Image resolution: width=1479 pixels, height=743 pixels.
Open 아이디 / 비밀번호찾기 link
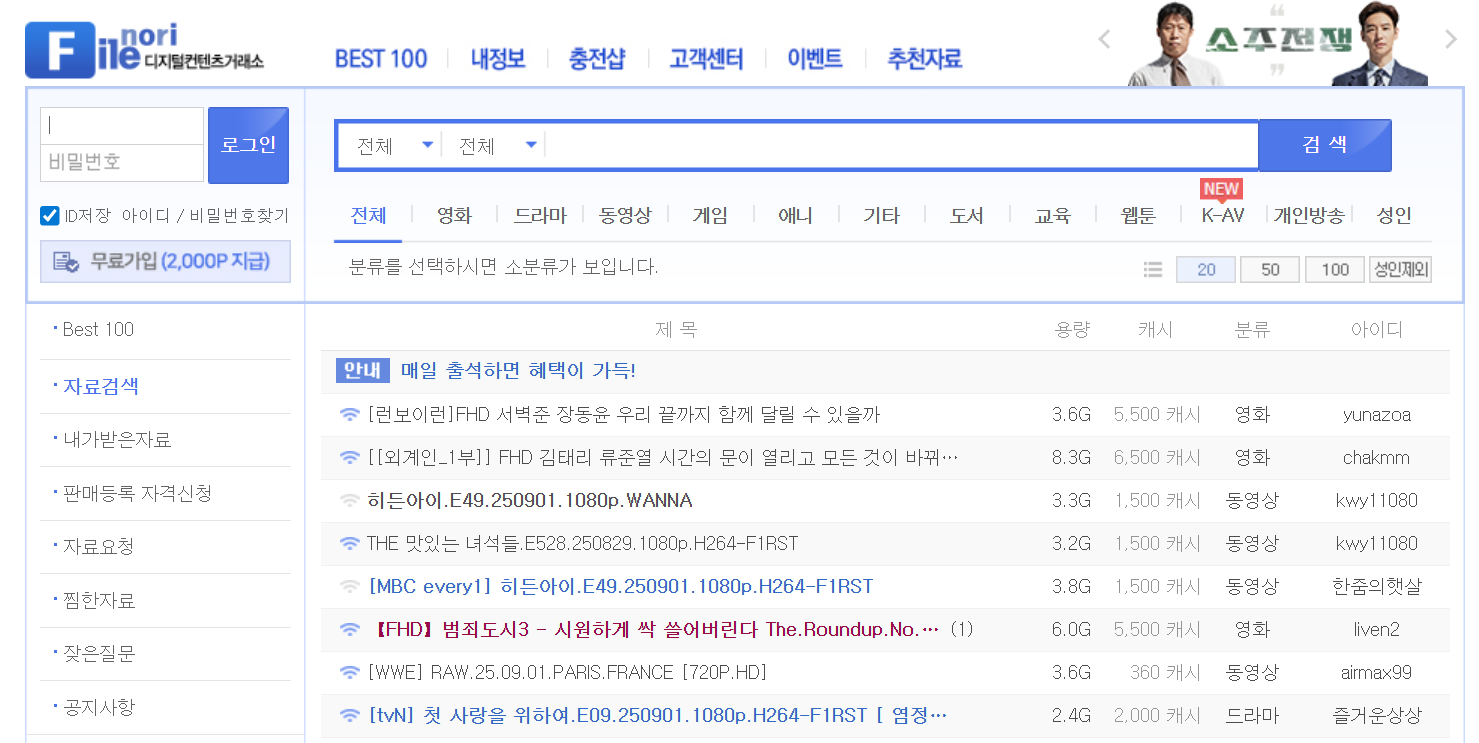tap(205, 216)
